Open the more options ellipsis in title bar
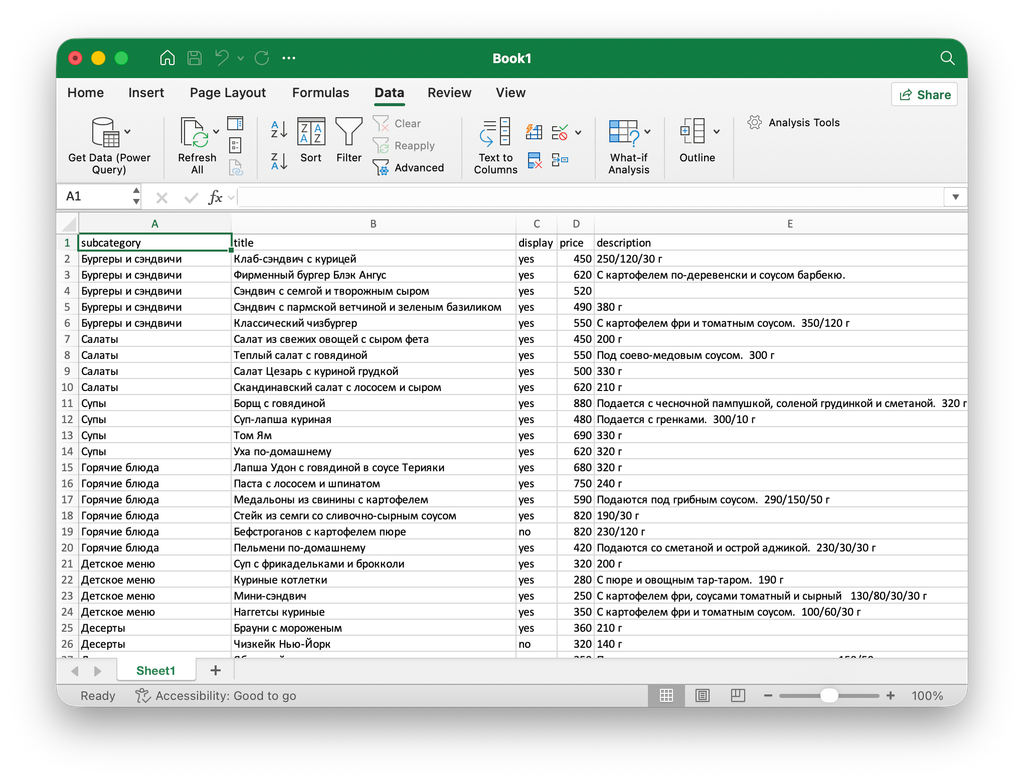Image resolution: width=1024 pixels, height=781 pixels. (289, 58)
